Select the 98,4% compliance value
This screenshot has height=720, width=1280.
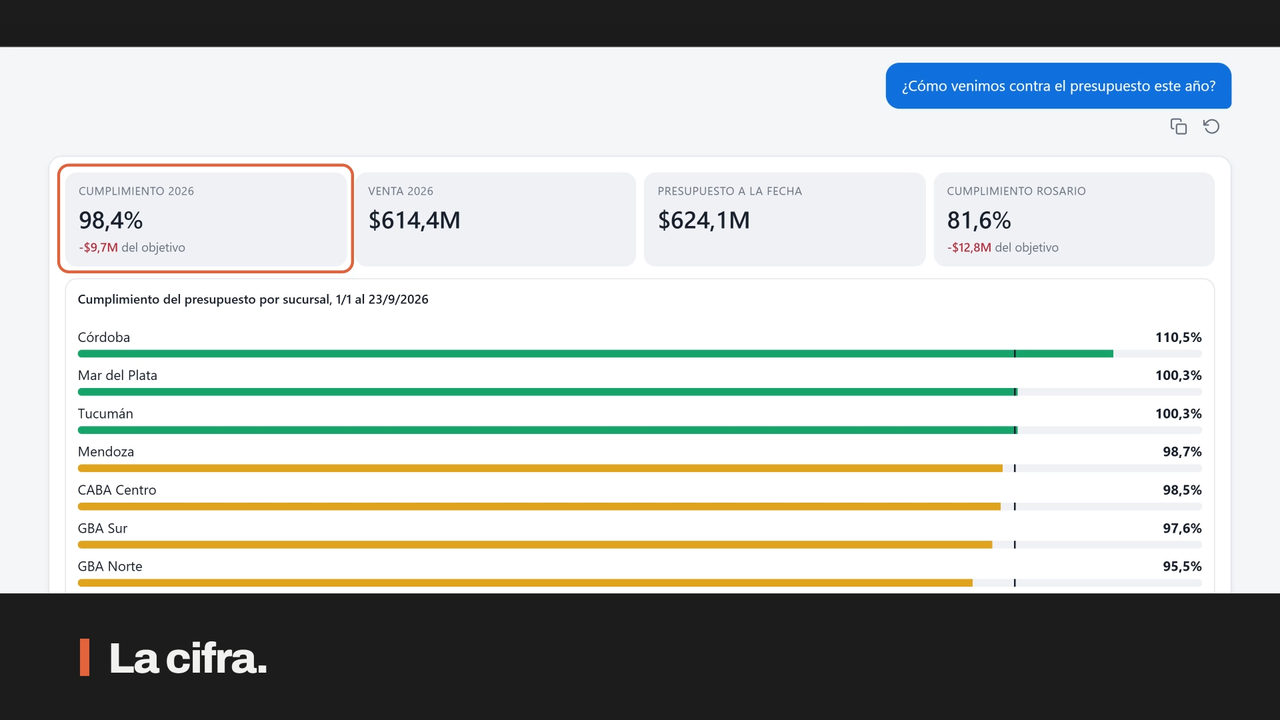click(x=111, y=220)
